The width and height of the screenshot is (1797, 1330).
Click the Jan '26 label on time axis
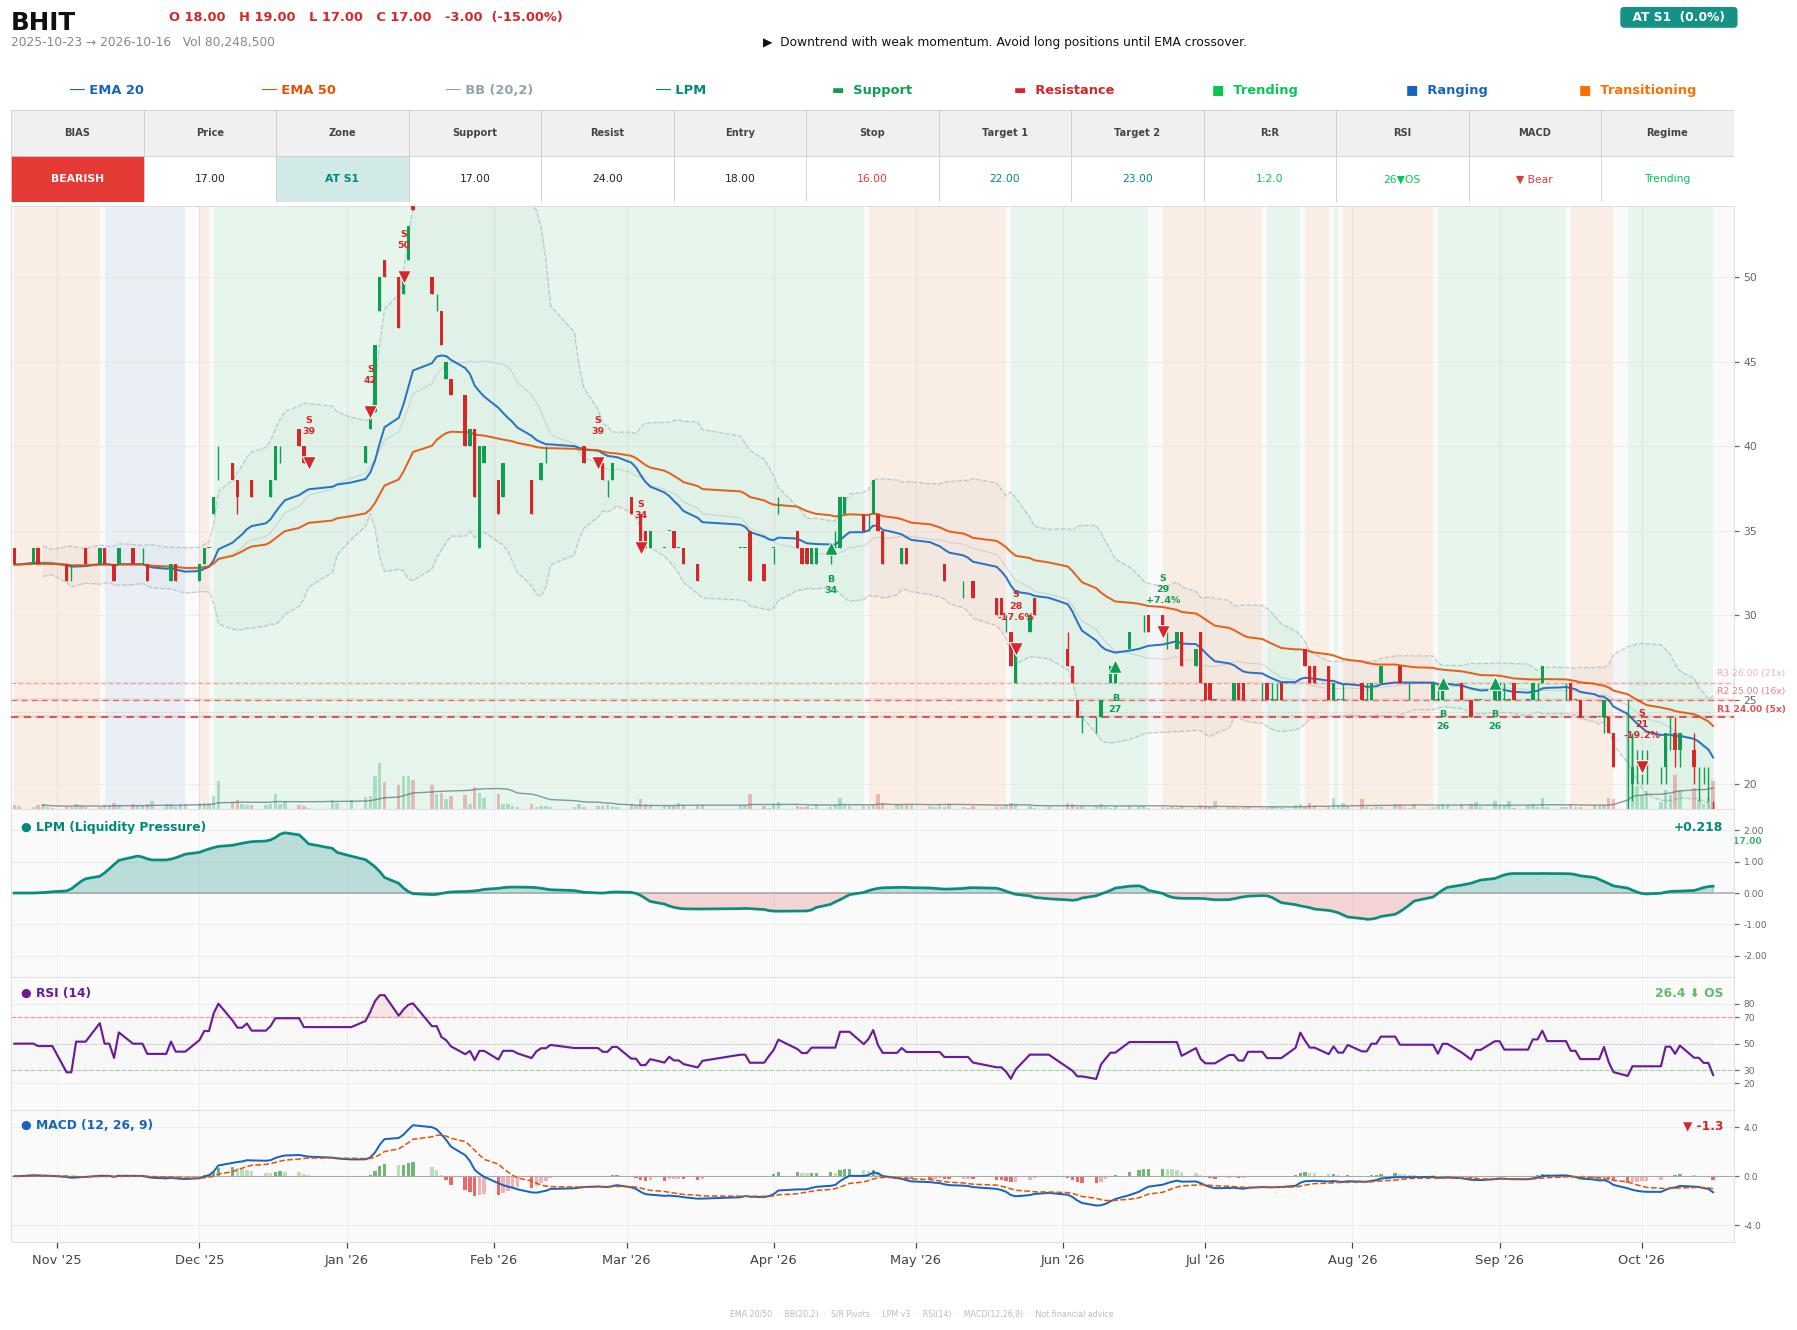(346, 1260)
